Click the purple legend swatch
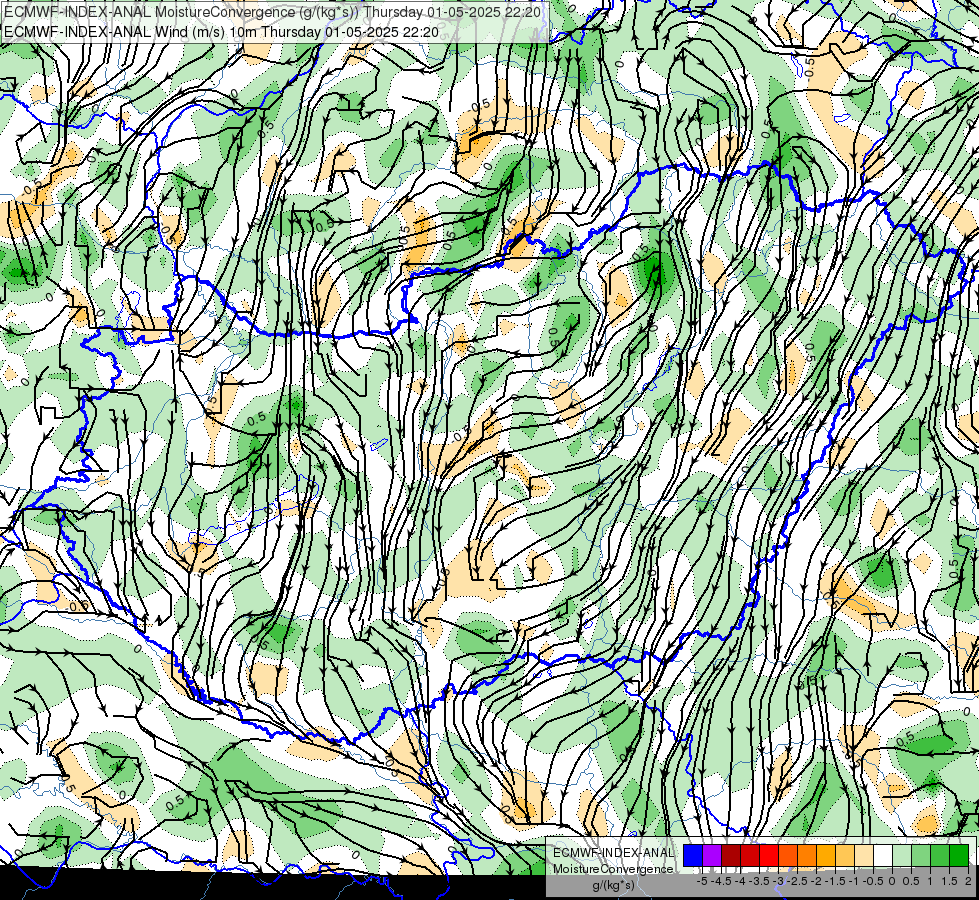979x900 pixels. tap(712, 856)
